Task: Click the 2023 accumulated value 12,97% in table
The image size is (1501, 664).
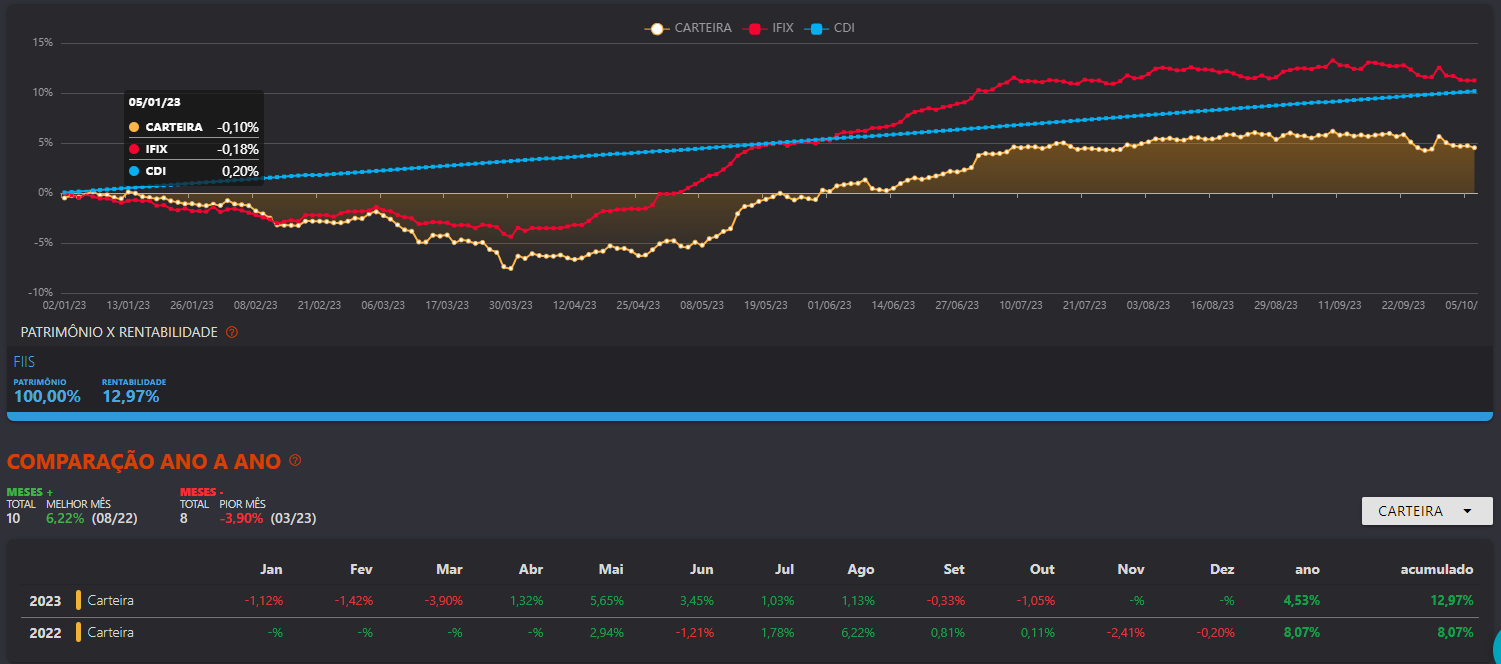Action: [x=1451, y=601]
